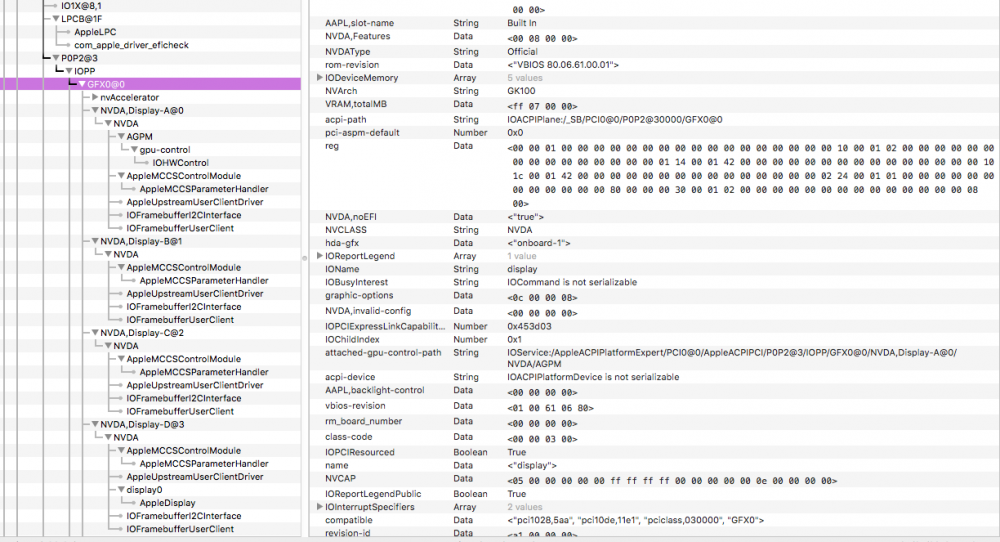1000x542 pixels.
Task: Expand the IOReportLegend array property
Action: tap(320, 256)
